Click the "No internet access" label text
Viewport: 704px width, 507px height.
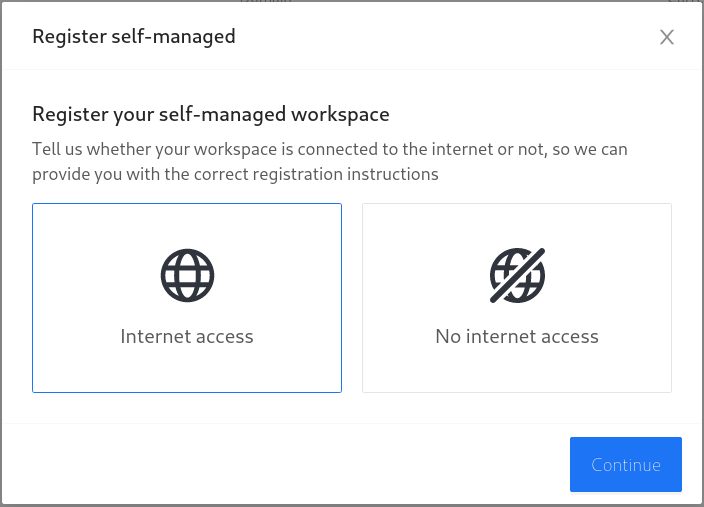tap(517, 336)
